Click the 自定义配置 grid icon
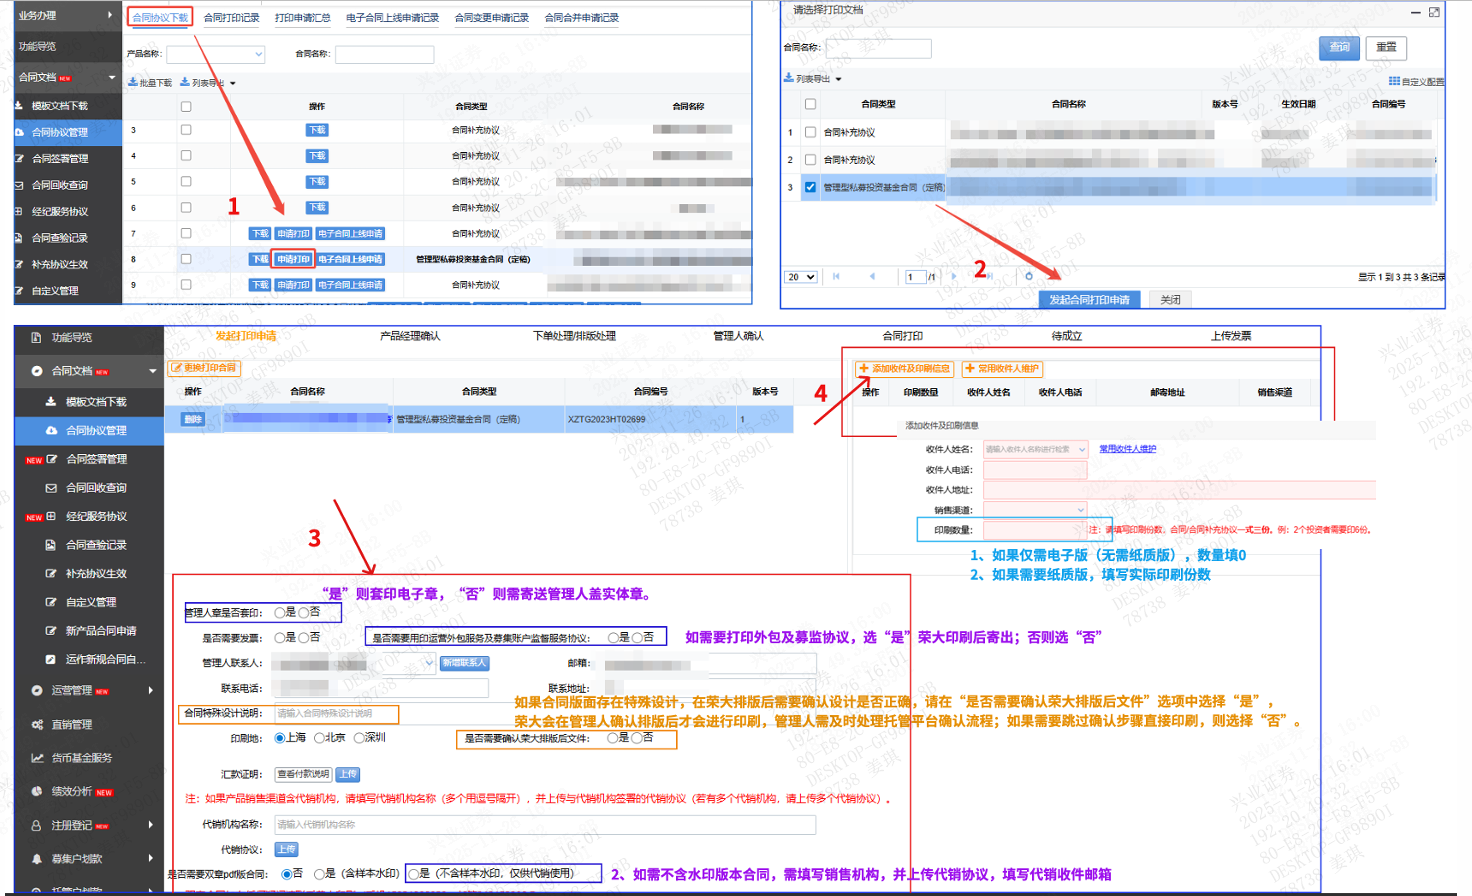The image size is (1472, 896). click(x=1394, y=81)
